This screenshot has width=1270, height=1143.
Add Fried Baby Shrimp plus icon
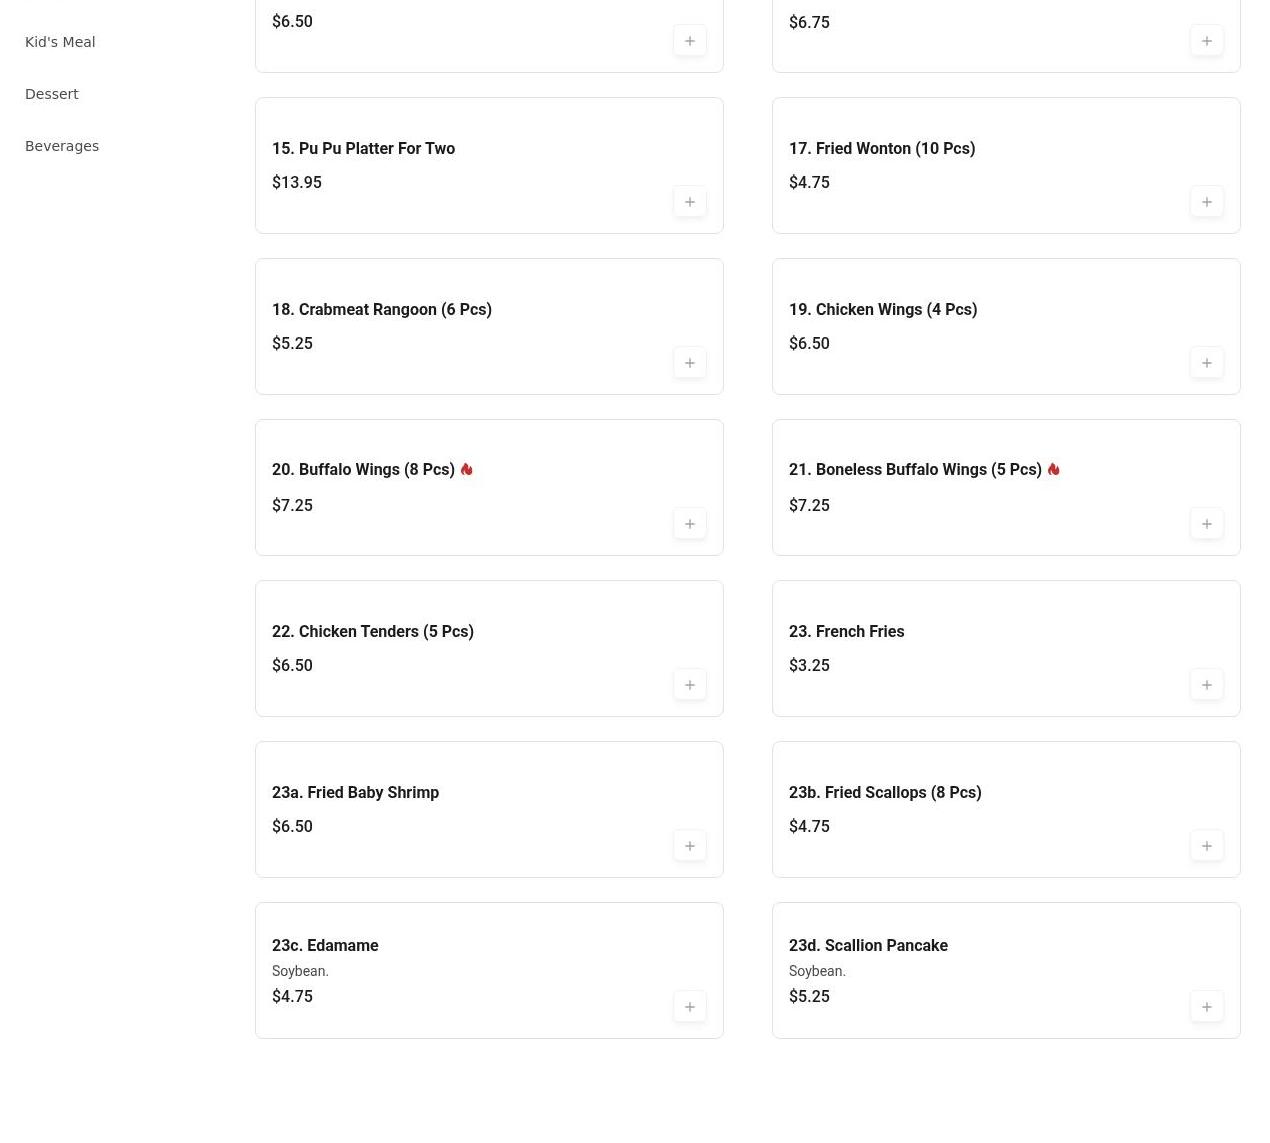690,846
